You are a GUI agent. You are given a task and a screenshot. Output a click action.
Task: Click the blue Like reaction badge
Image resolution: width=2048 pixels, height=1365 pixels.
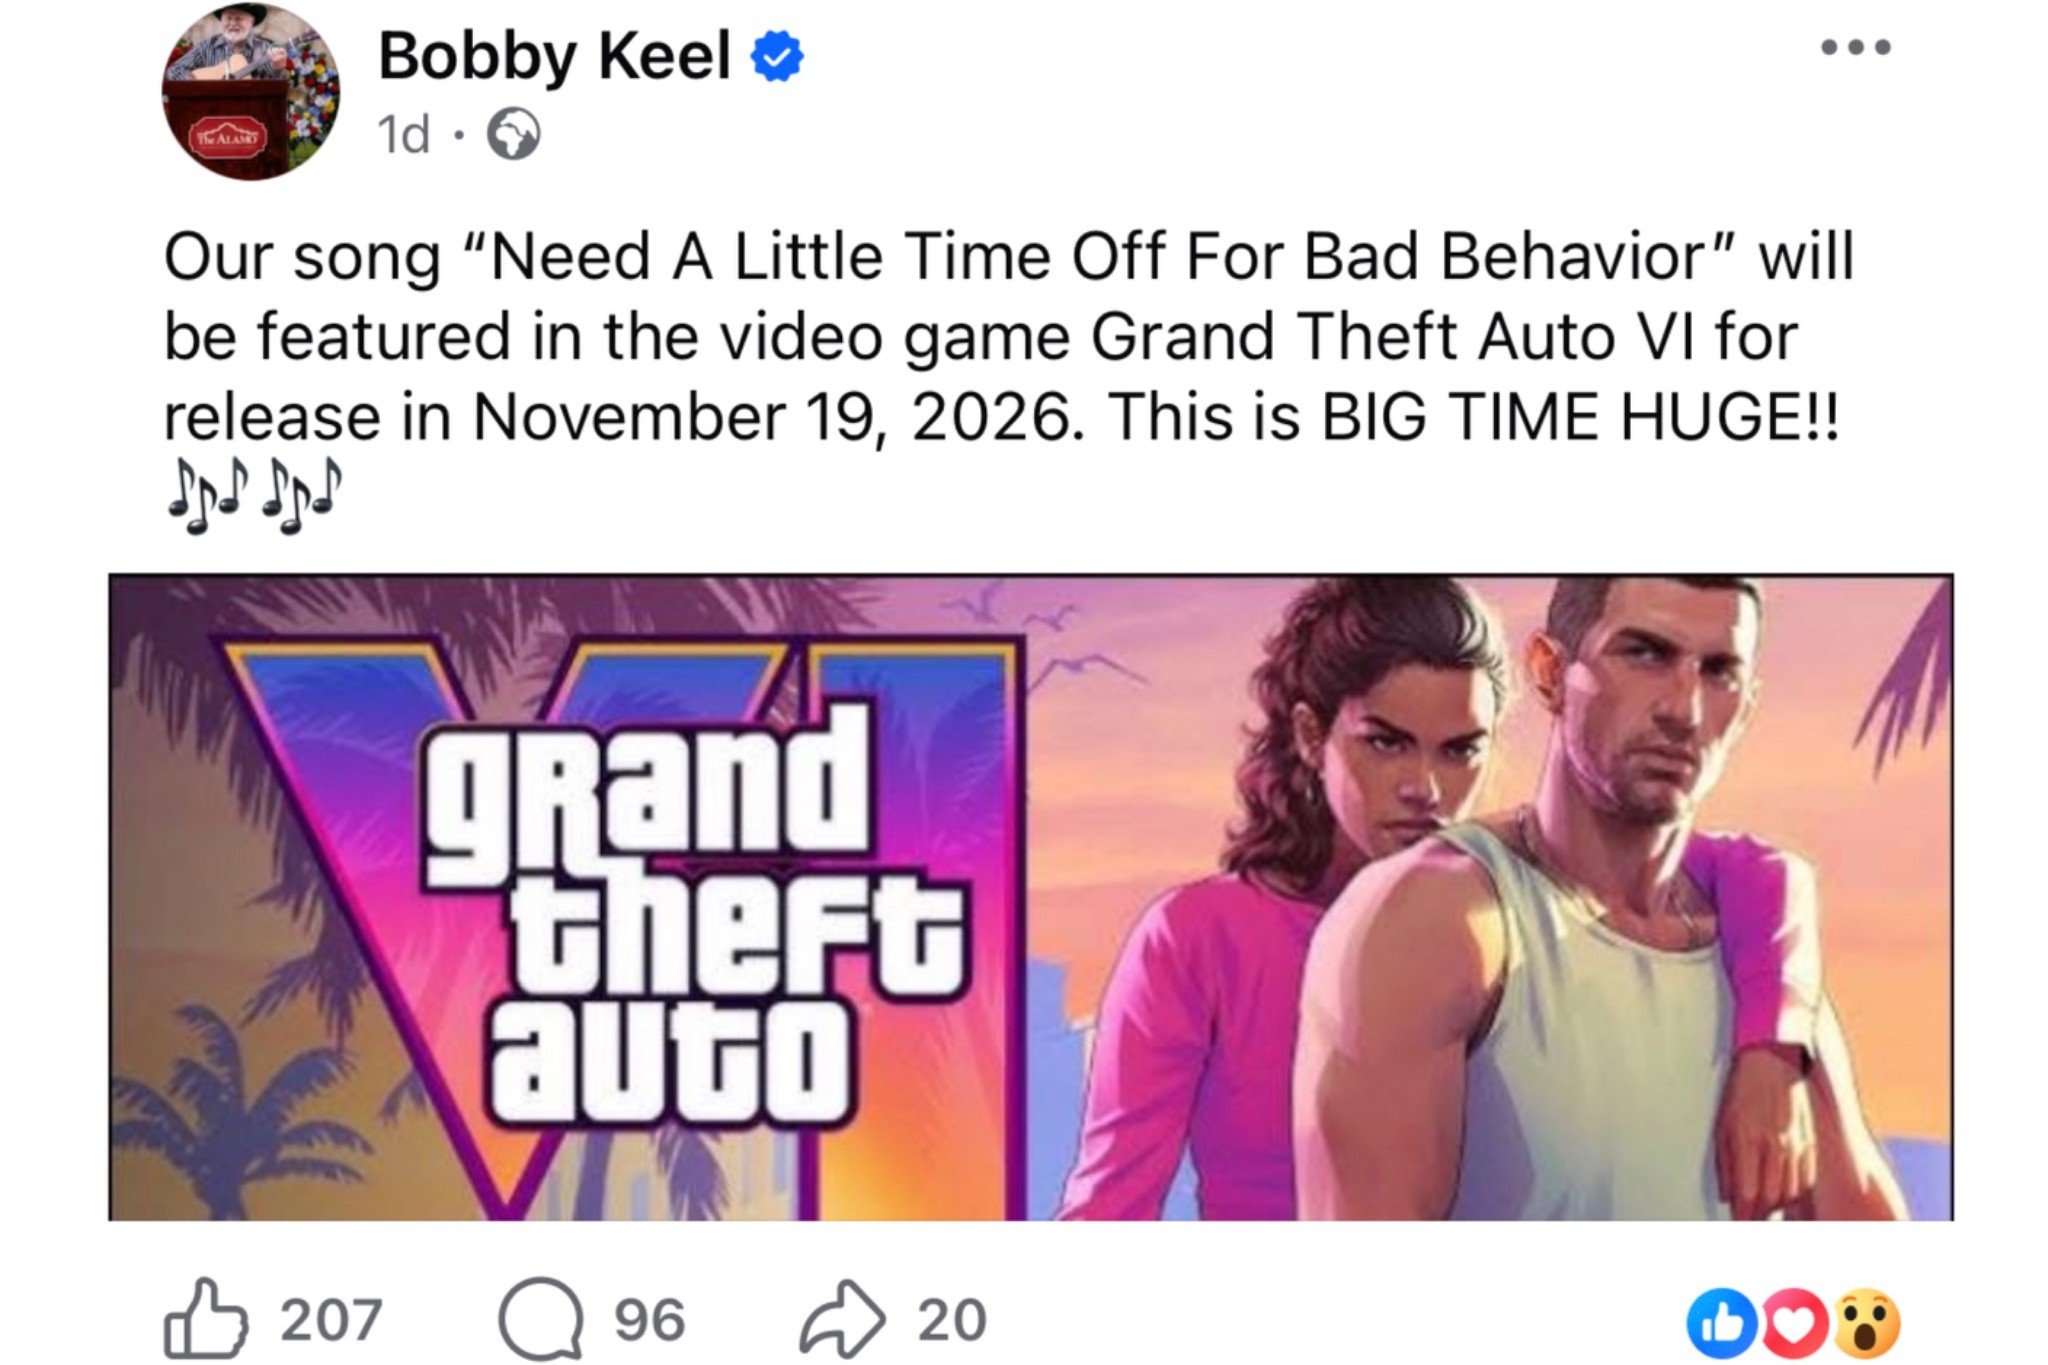point(1720,1324)
